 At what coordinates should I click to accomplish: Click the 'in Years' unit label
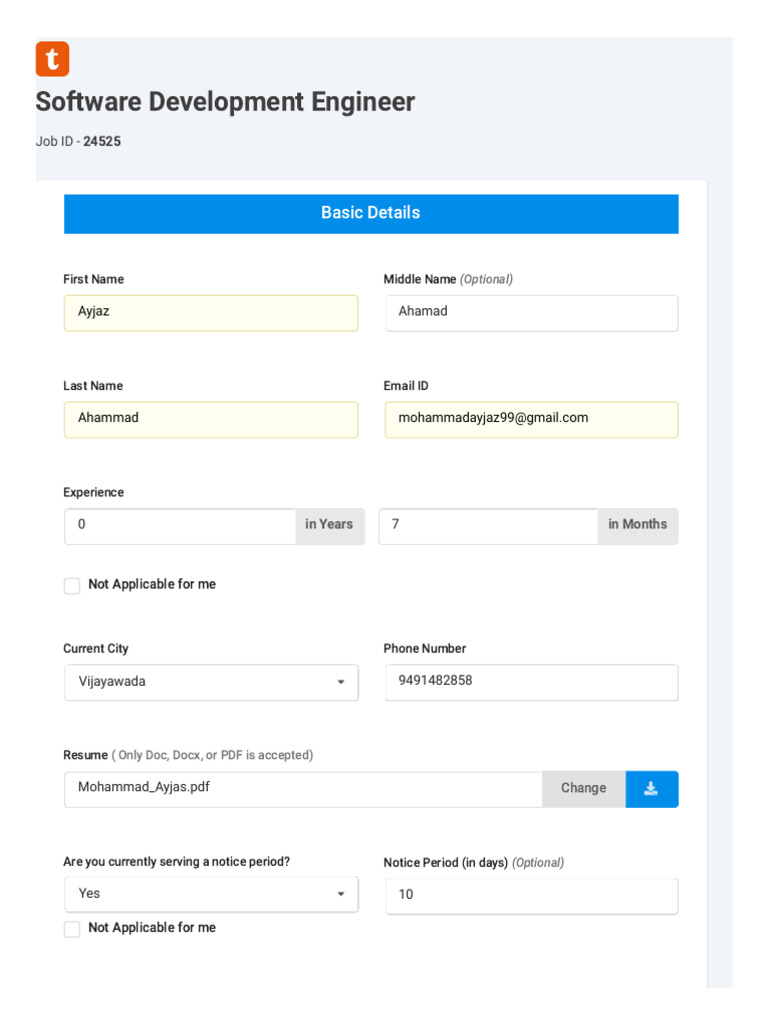click(x=329, y=526)
